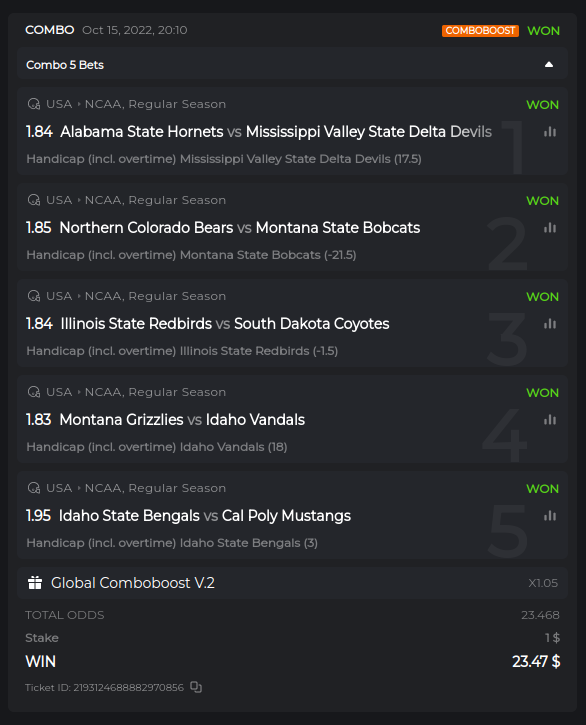Open Alabama State Hornets vs Mississippi Valley match
586x725 pixels.
(x=276, y=132)
